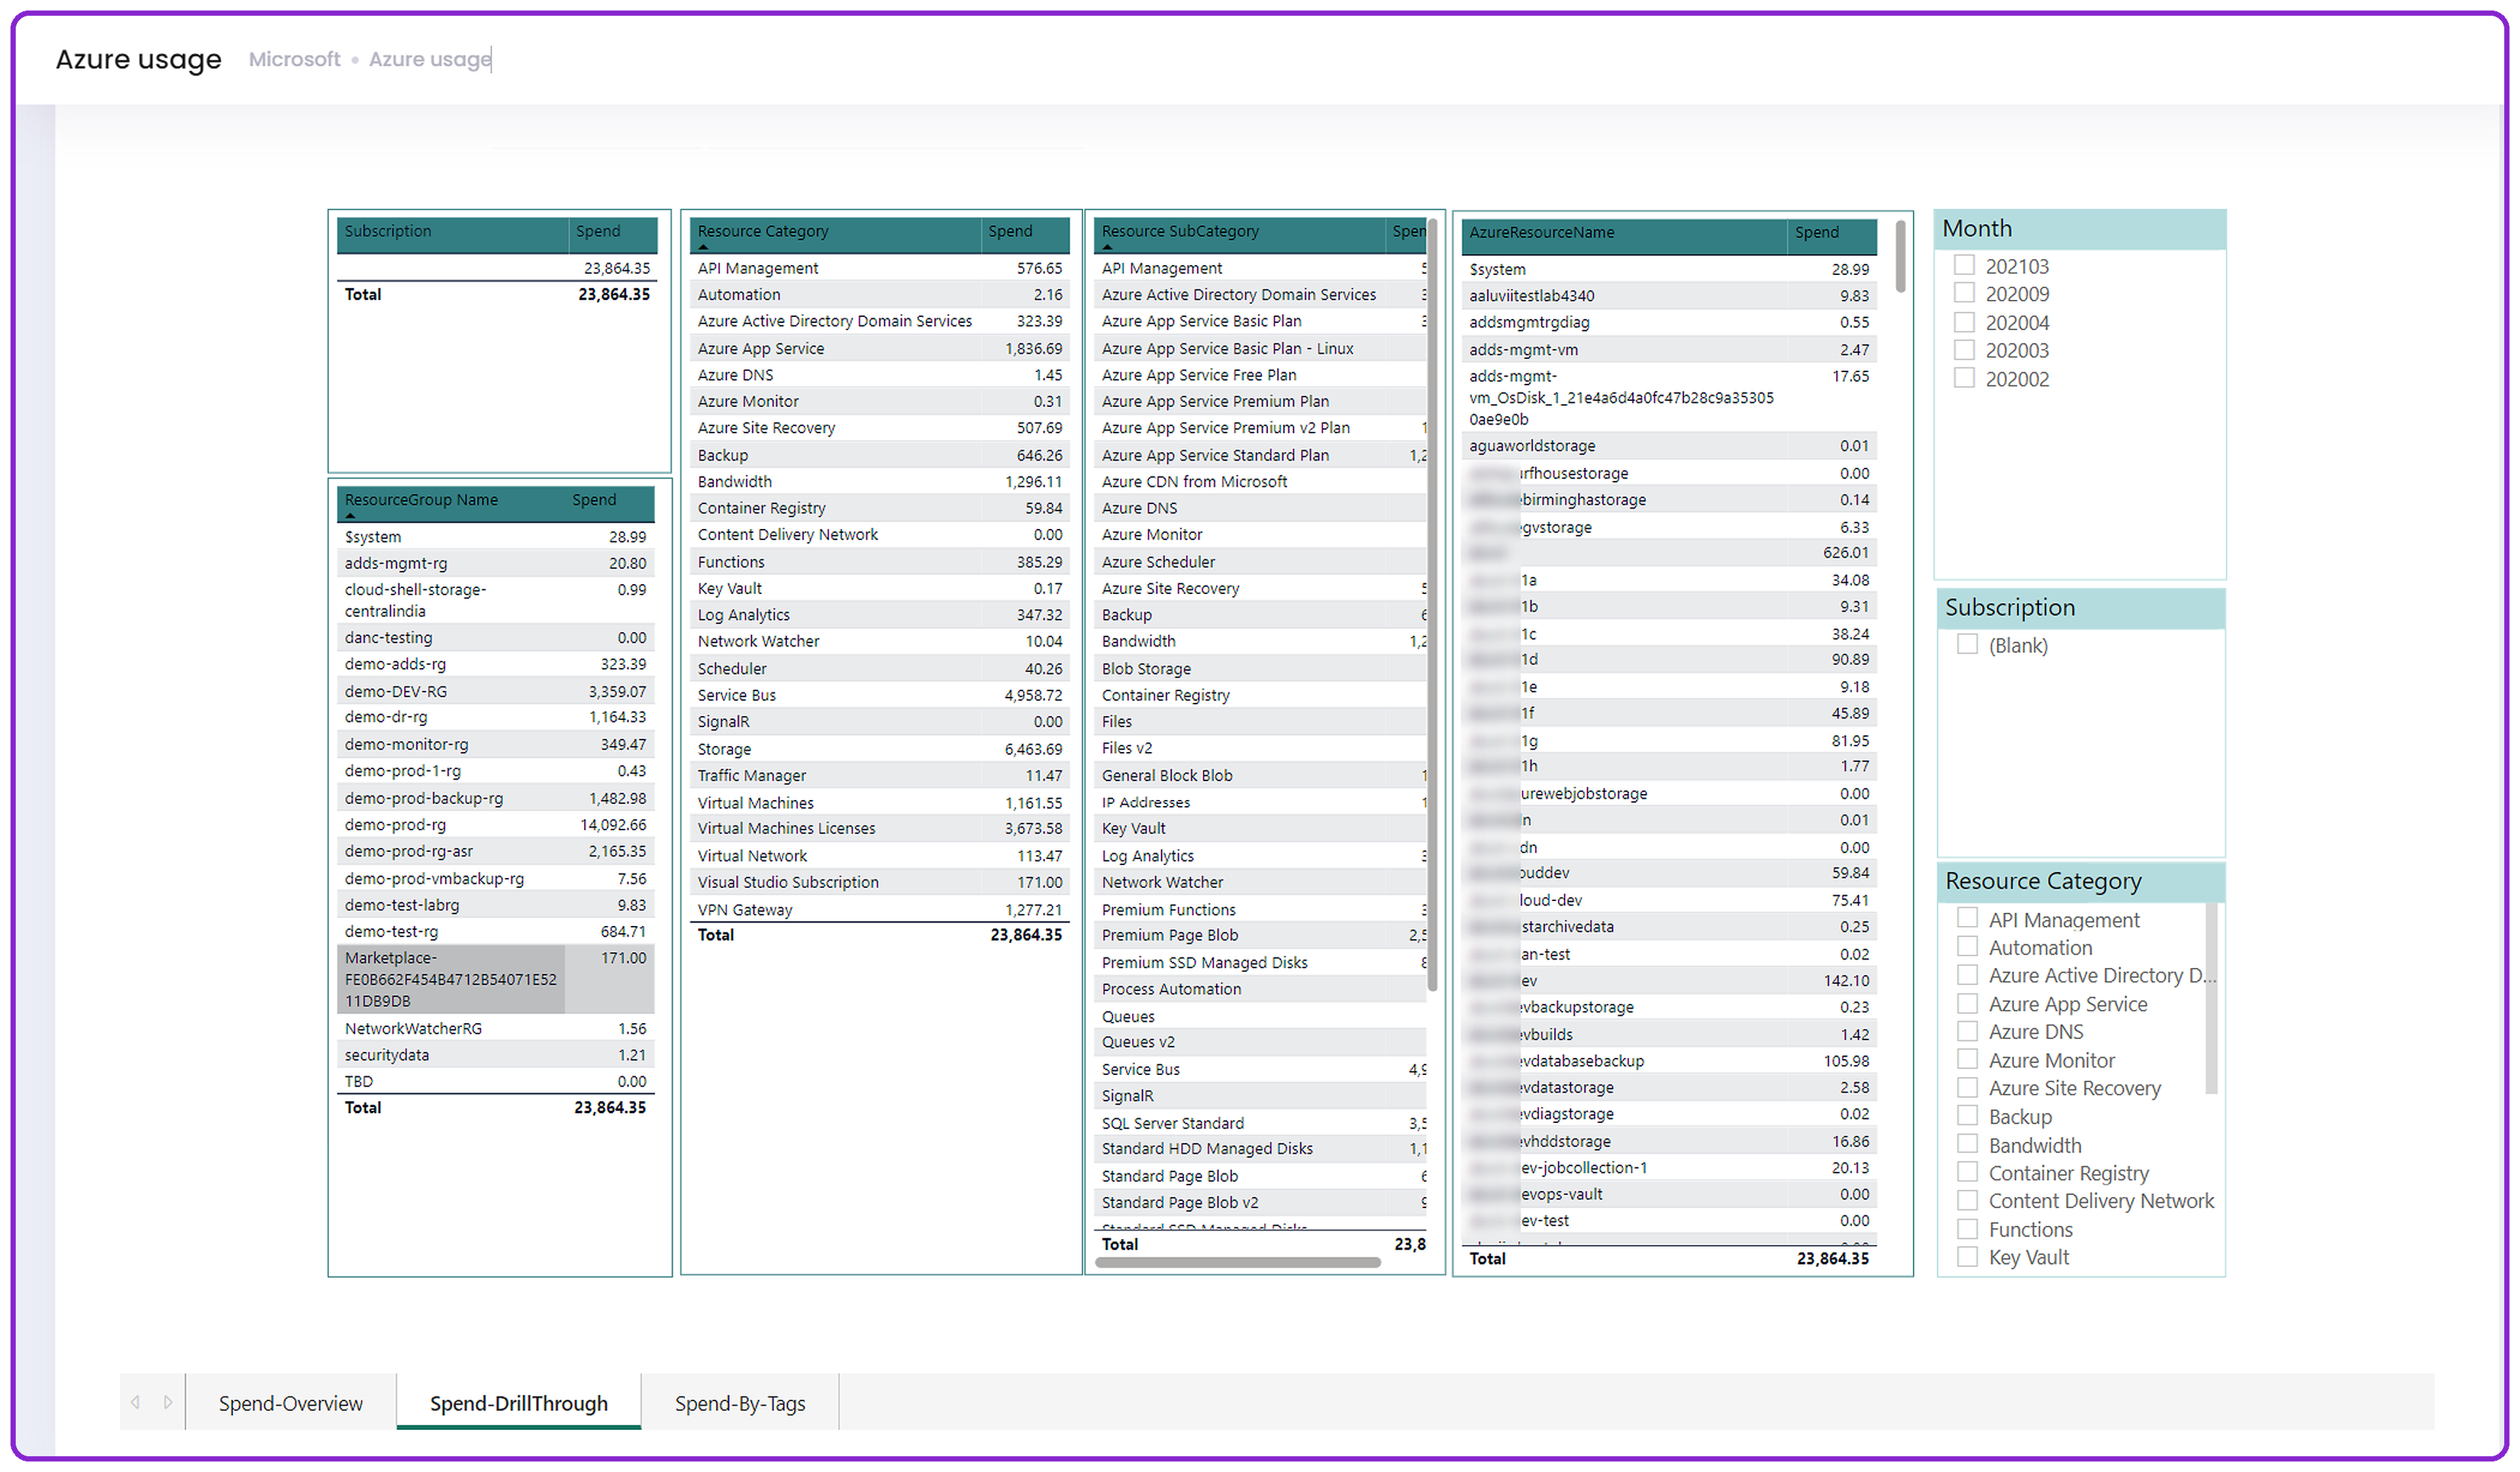
Task: Select the aaluviitestlab4340 resource row
Action: pyautogui.click(x=1668, y=296)
